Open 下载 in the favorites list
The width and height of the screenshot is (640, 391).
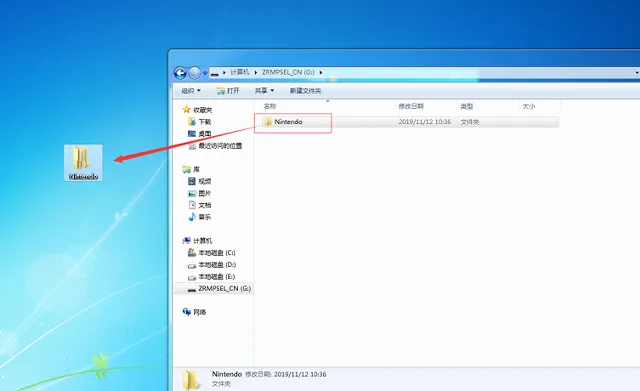coord(200,122)
